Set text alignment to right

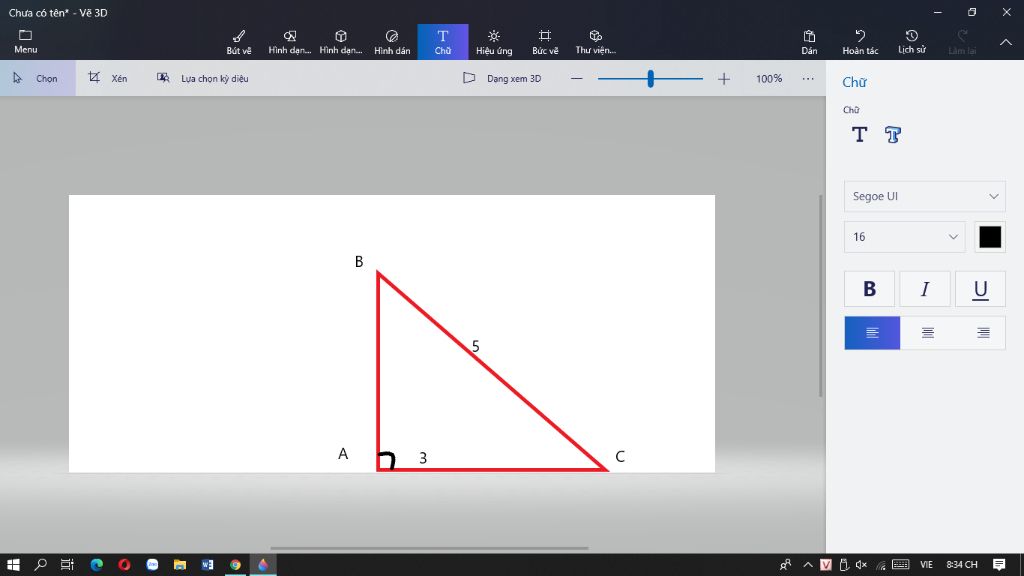982,333
